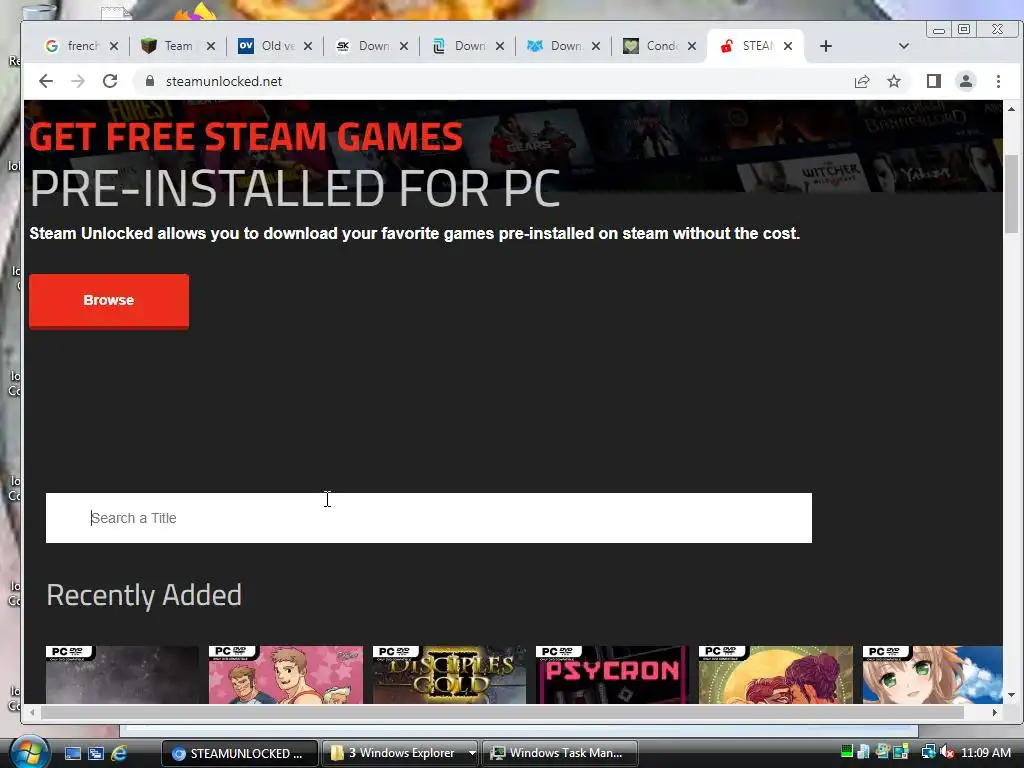Click the padlock site info icon
Viewport: 1024px width, 768px height.
click(150, 81)
